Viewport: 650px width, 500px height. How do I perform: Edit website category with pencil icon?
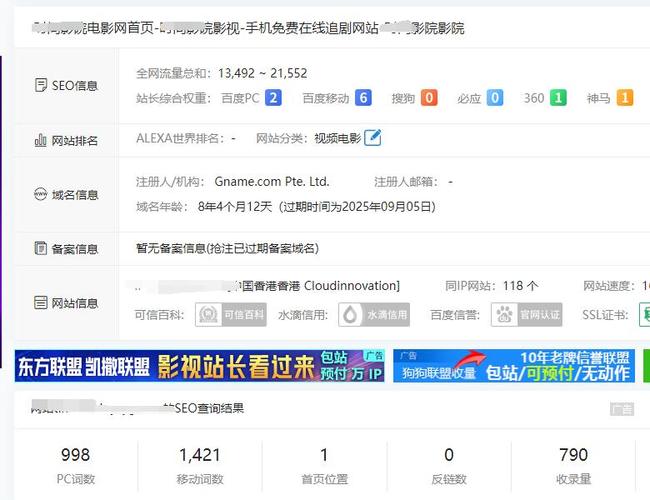click(x=373, y=138)
